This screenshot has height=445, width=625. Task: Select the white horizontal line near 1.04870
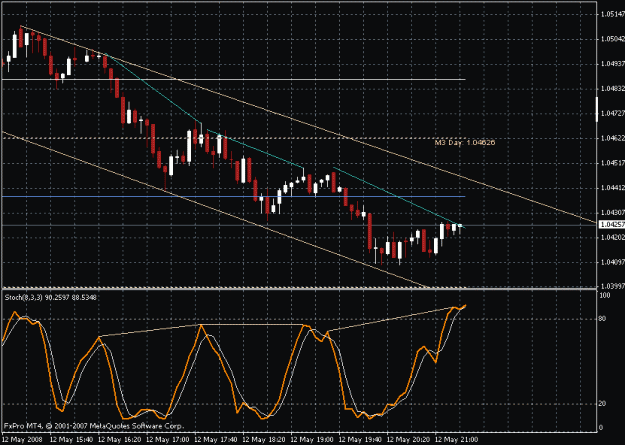pyautogui.click(x=234, y=80)
